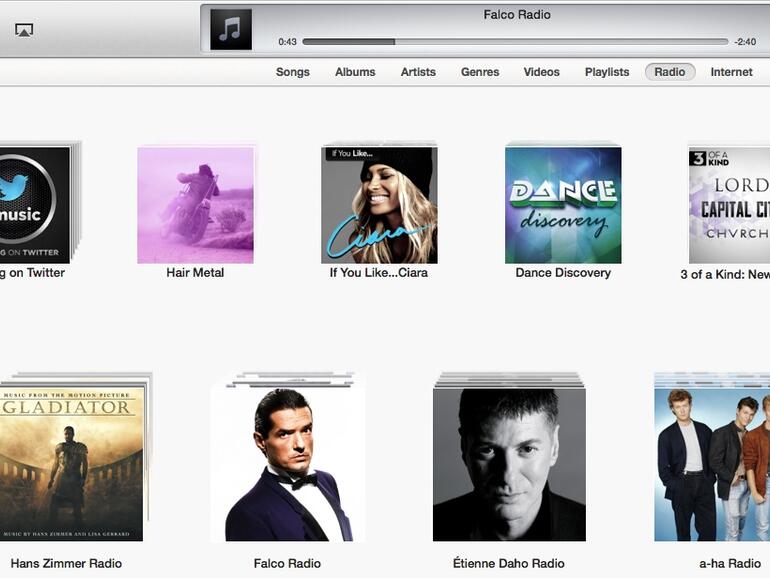Select the Radio tab
The width and height of the screenshot is (770, 578).
pyautogui.click(x=670, y=72)
